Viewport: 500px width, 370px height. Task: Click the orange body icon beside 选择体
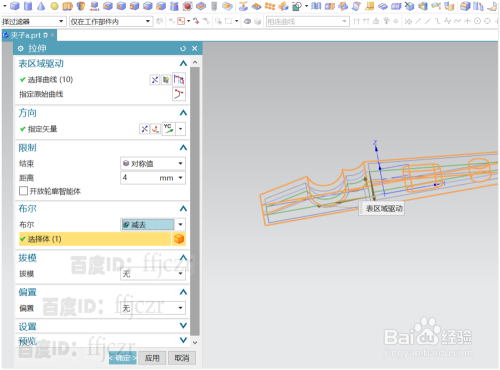click(179, 239)
